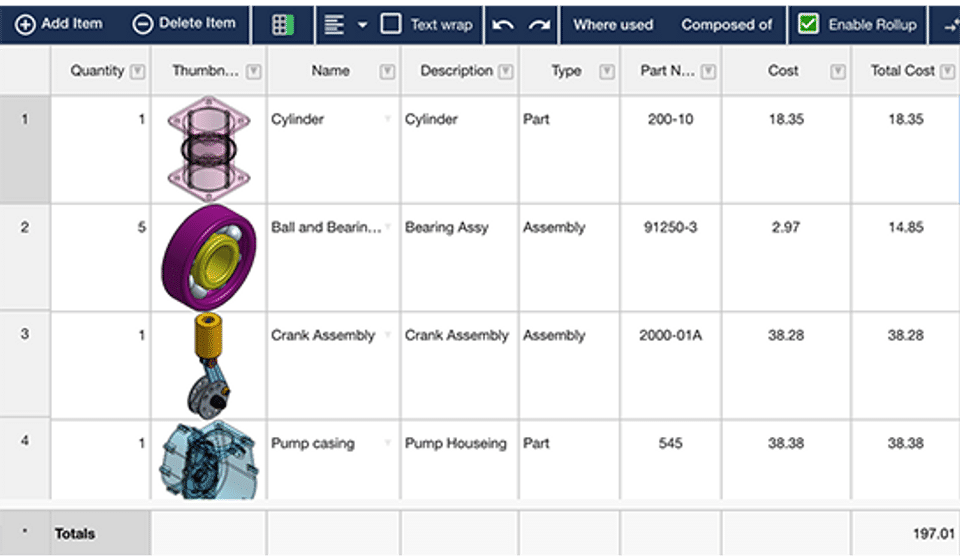Screen dimensions: 960x560
Task: Toggle the Text wrap checkbox
Action: coord(391,24)
